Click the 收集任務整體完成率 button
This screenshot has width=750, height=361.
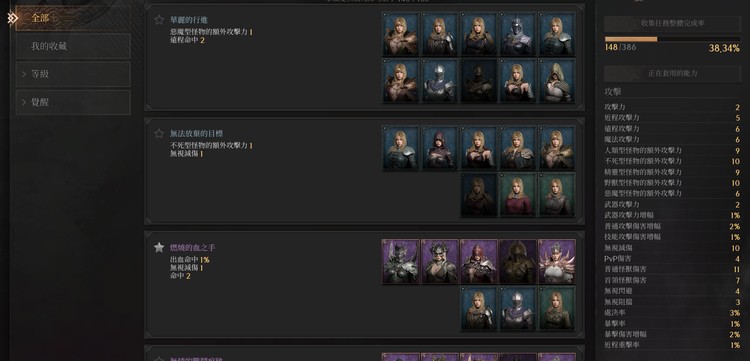[672, 23]
